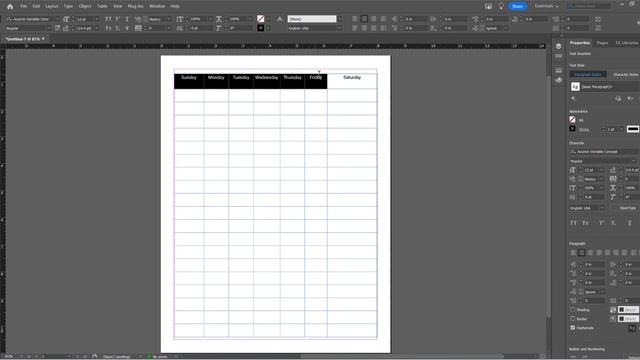This screenshot has width=640, height=360.
Task: Click the fill swatch in the Control bar
Action: point(260,19)
